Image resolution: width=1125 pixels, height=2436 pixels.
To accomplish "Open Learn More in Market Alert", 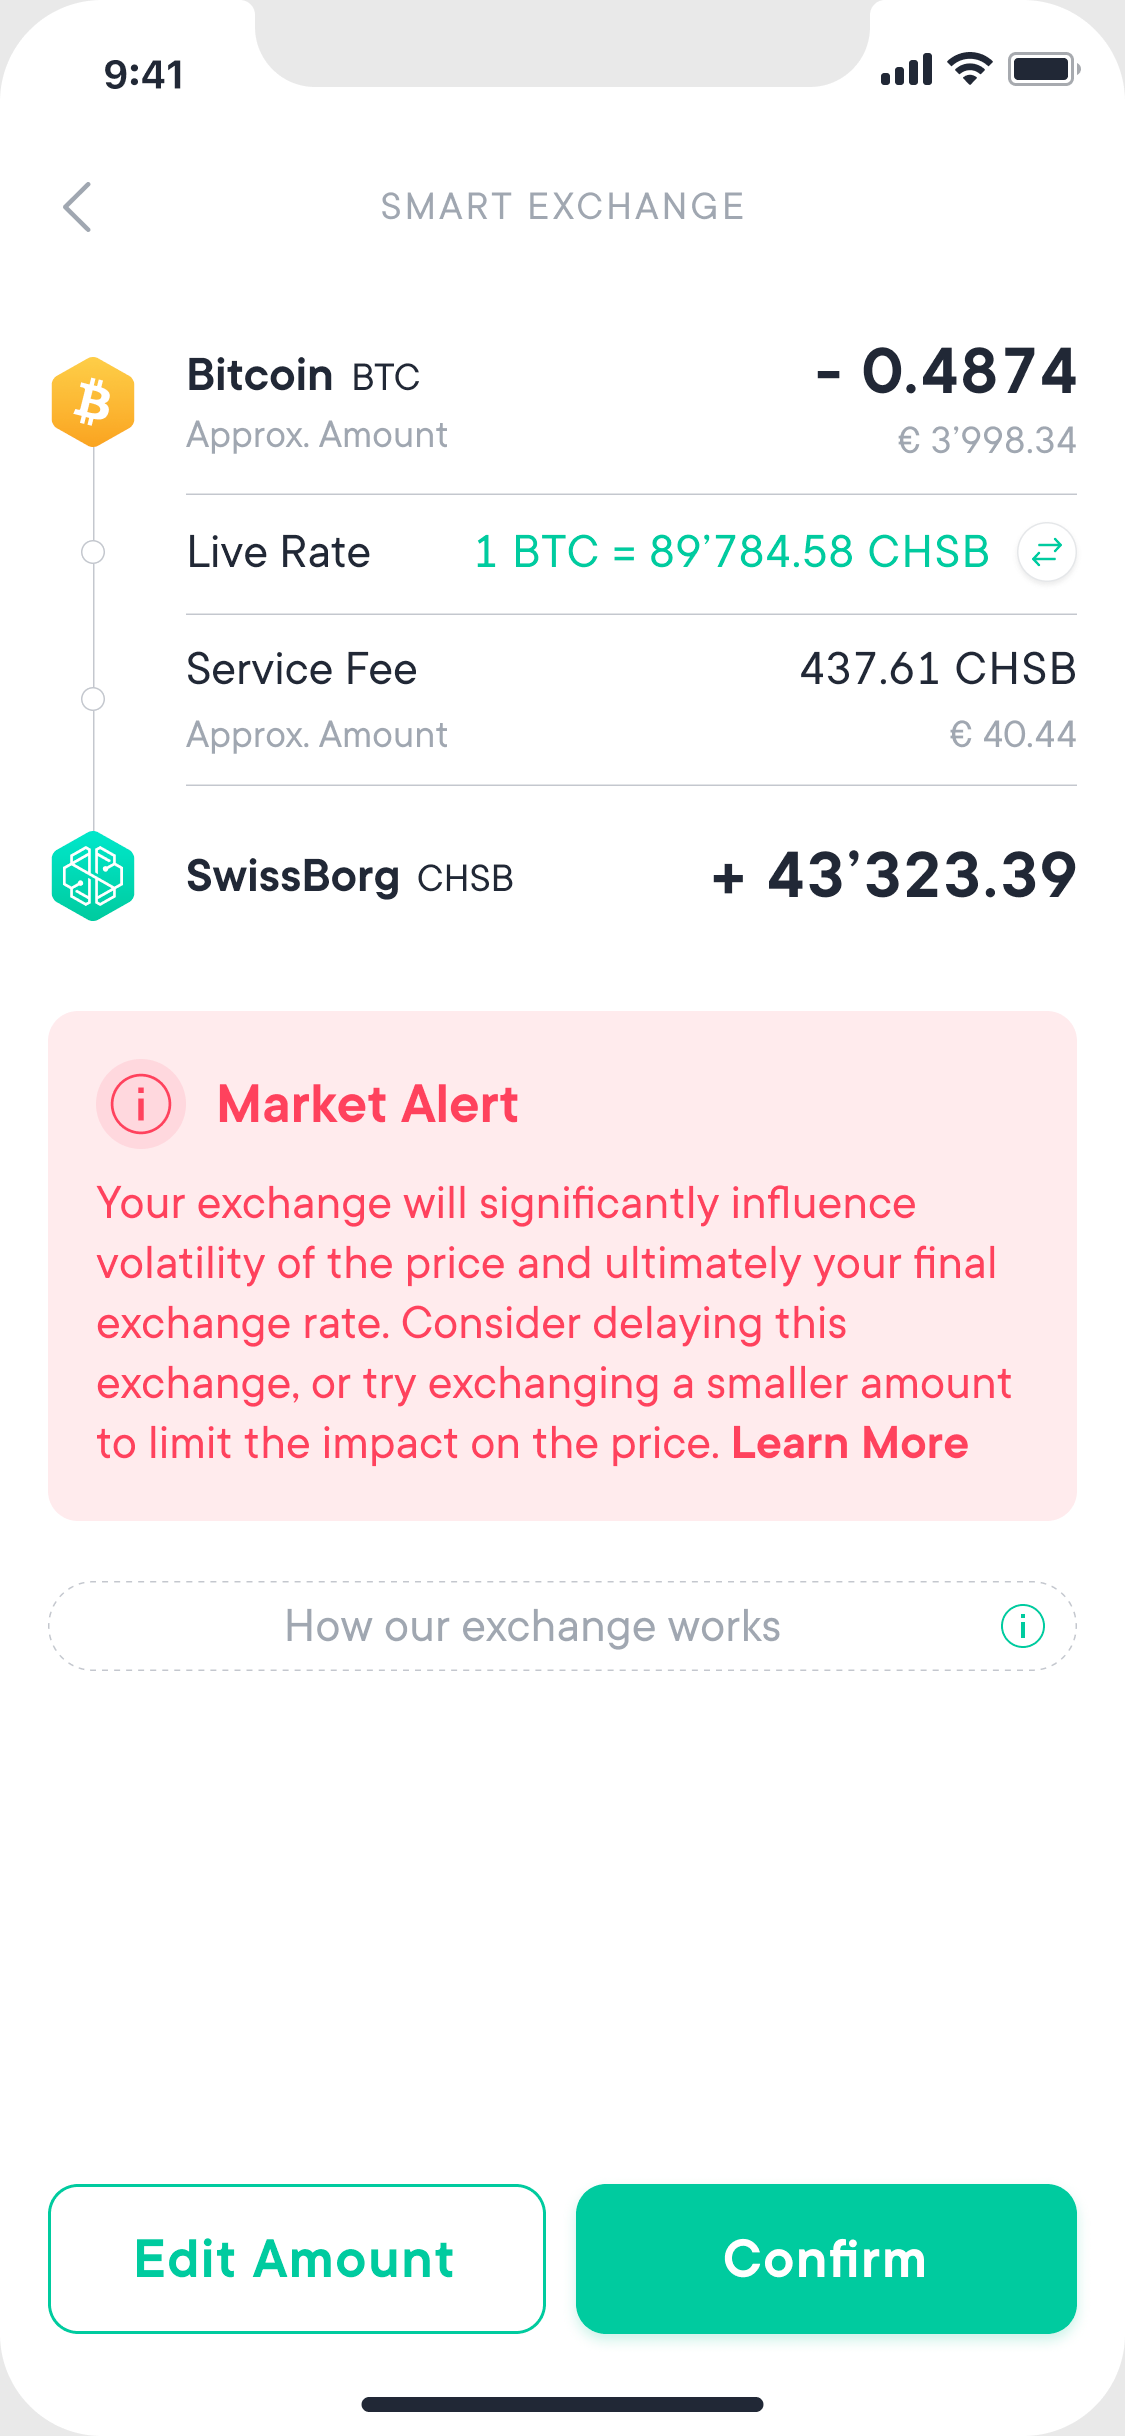I will pos(850,1443).
